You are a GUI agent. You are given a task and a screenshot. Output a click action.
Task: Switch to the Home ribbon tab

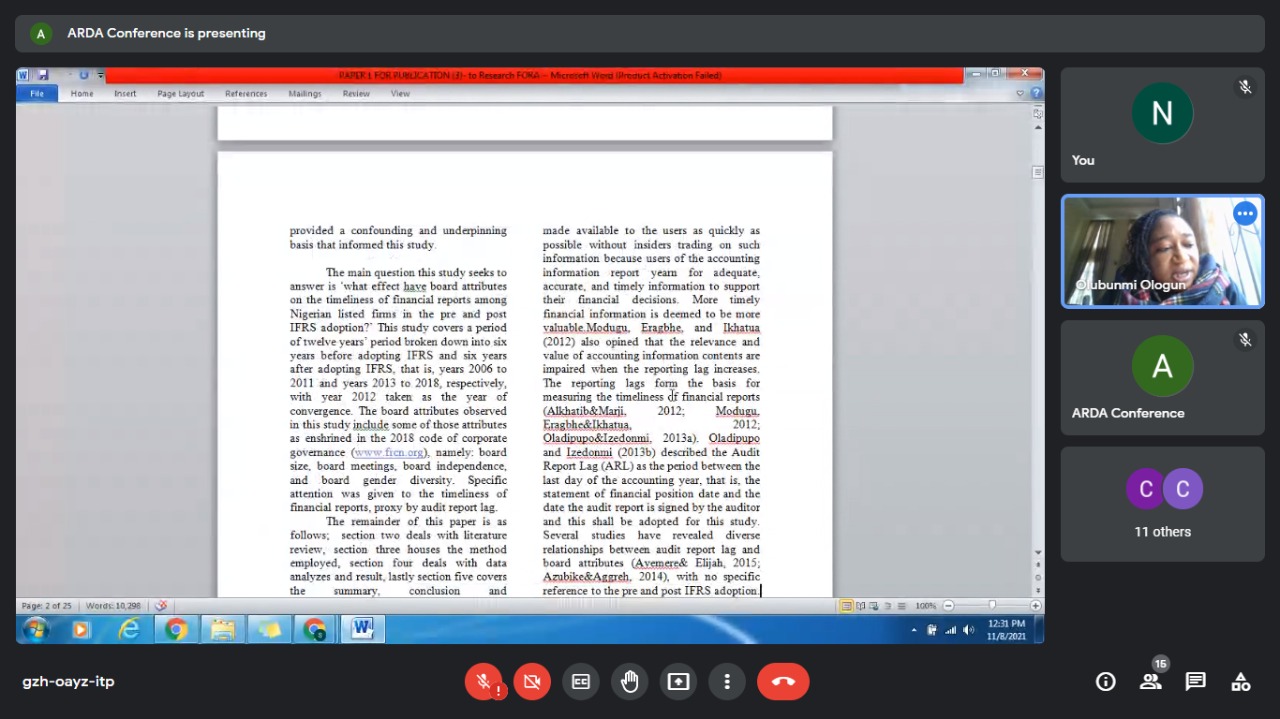pos(82,94)
